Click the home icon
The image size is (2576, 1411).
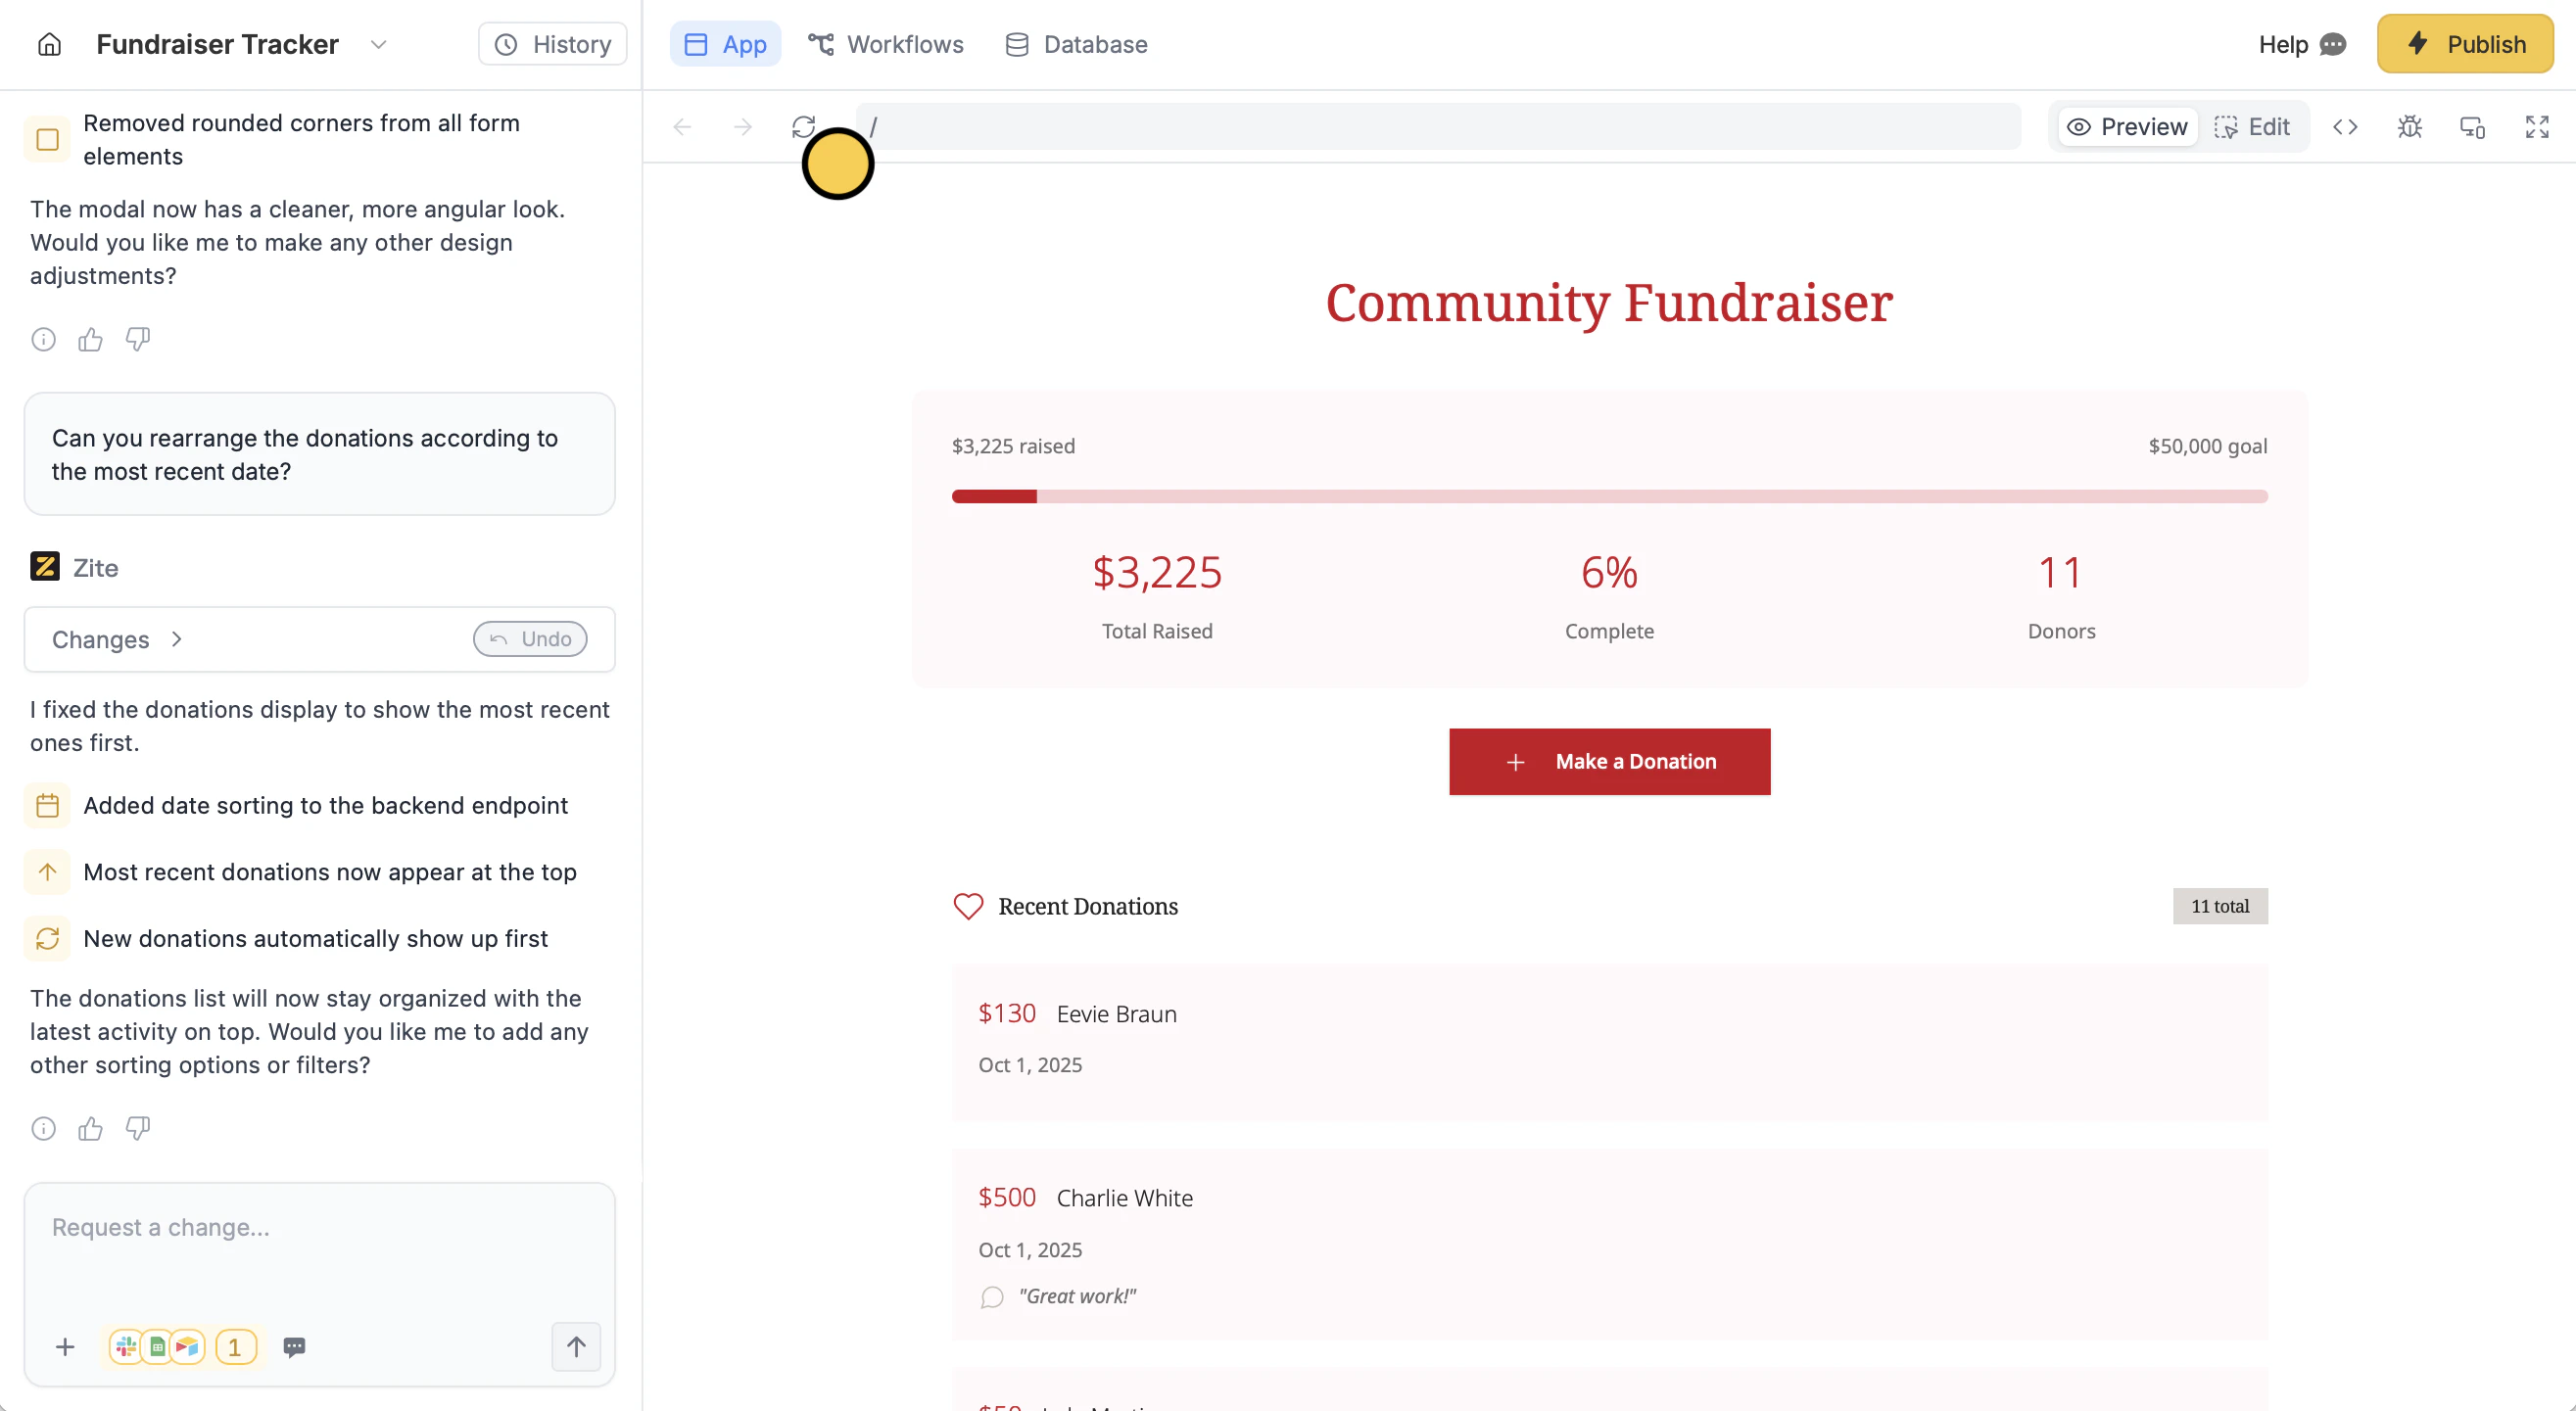point(49,44)
